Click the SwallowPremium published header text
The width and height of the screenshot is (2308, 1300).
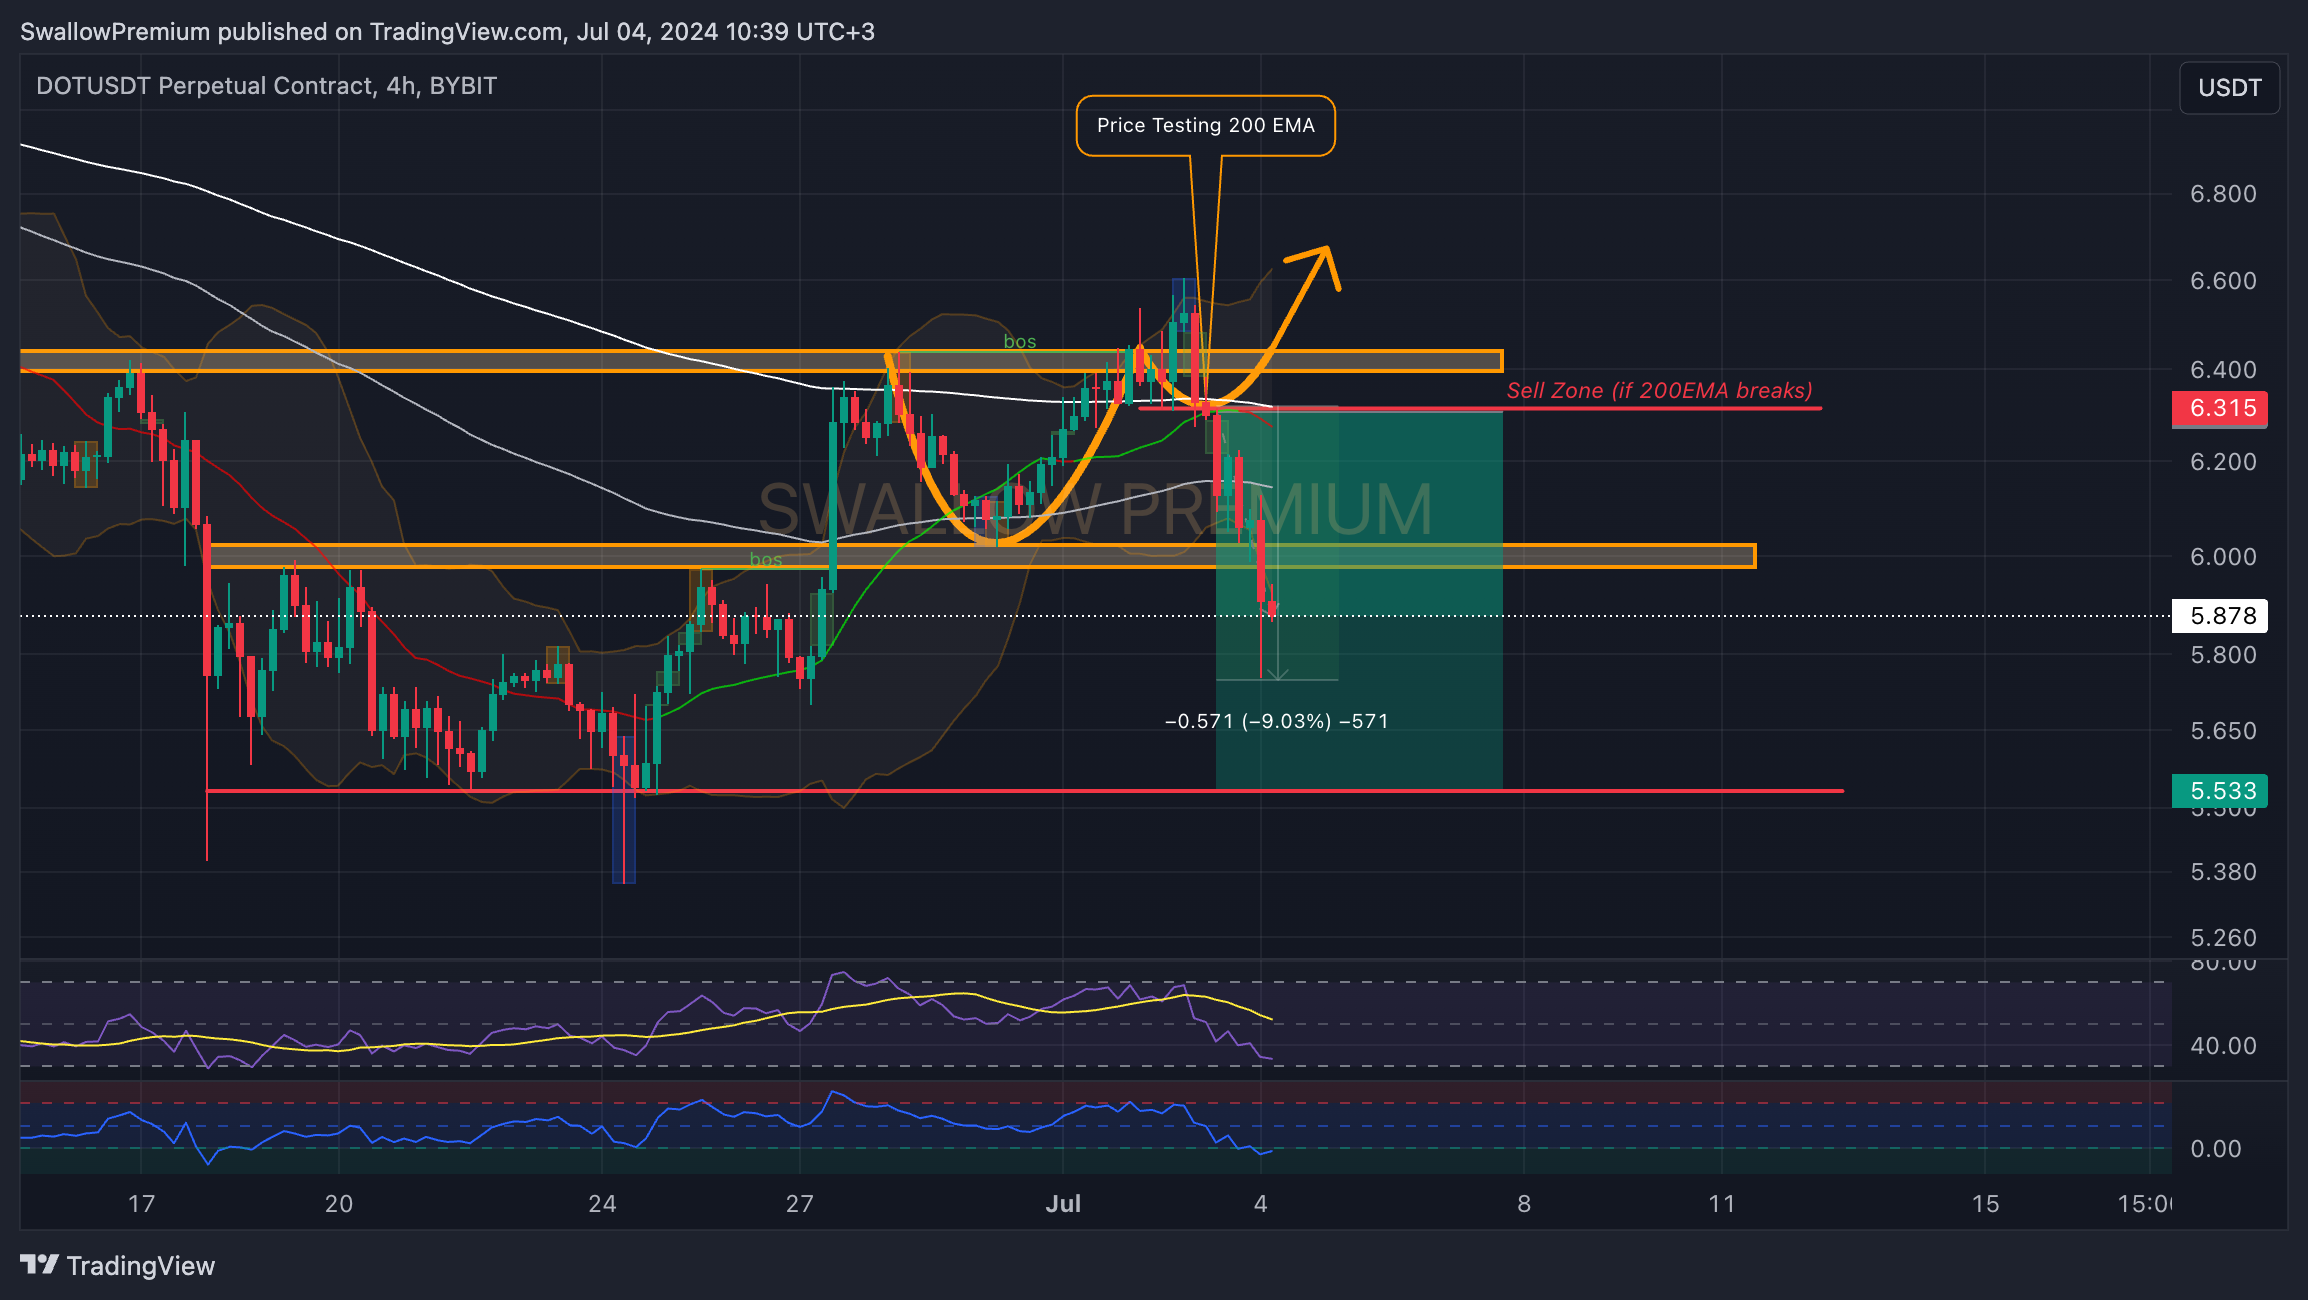coord(447,32)
